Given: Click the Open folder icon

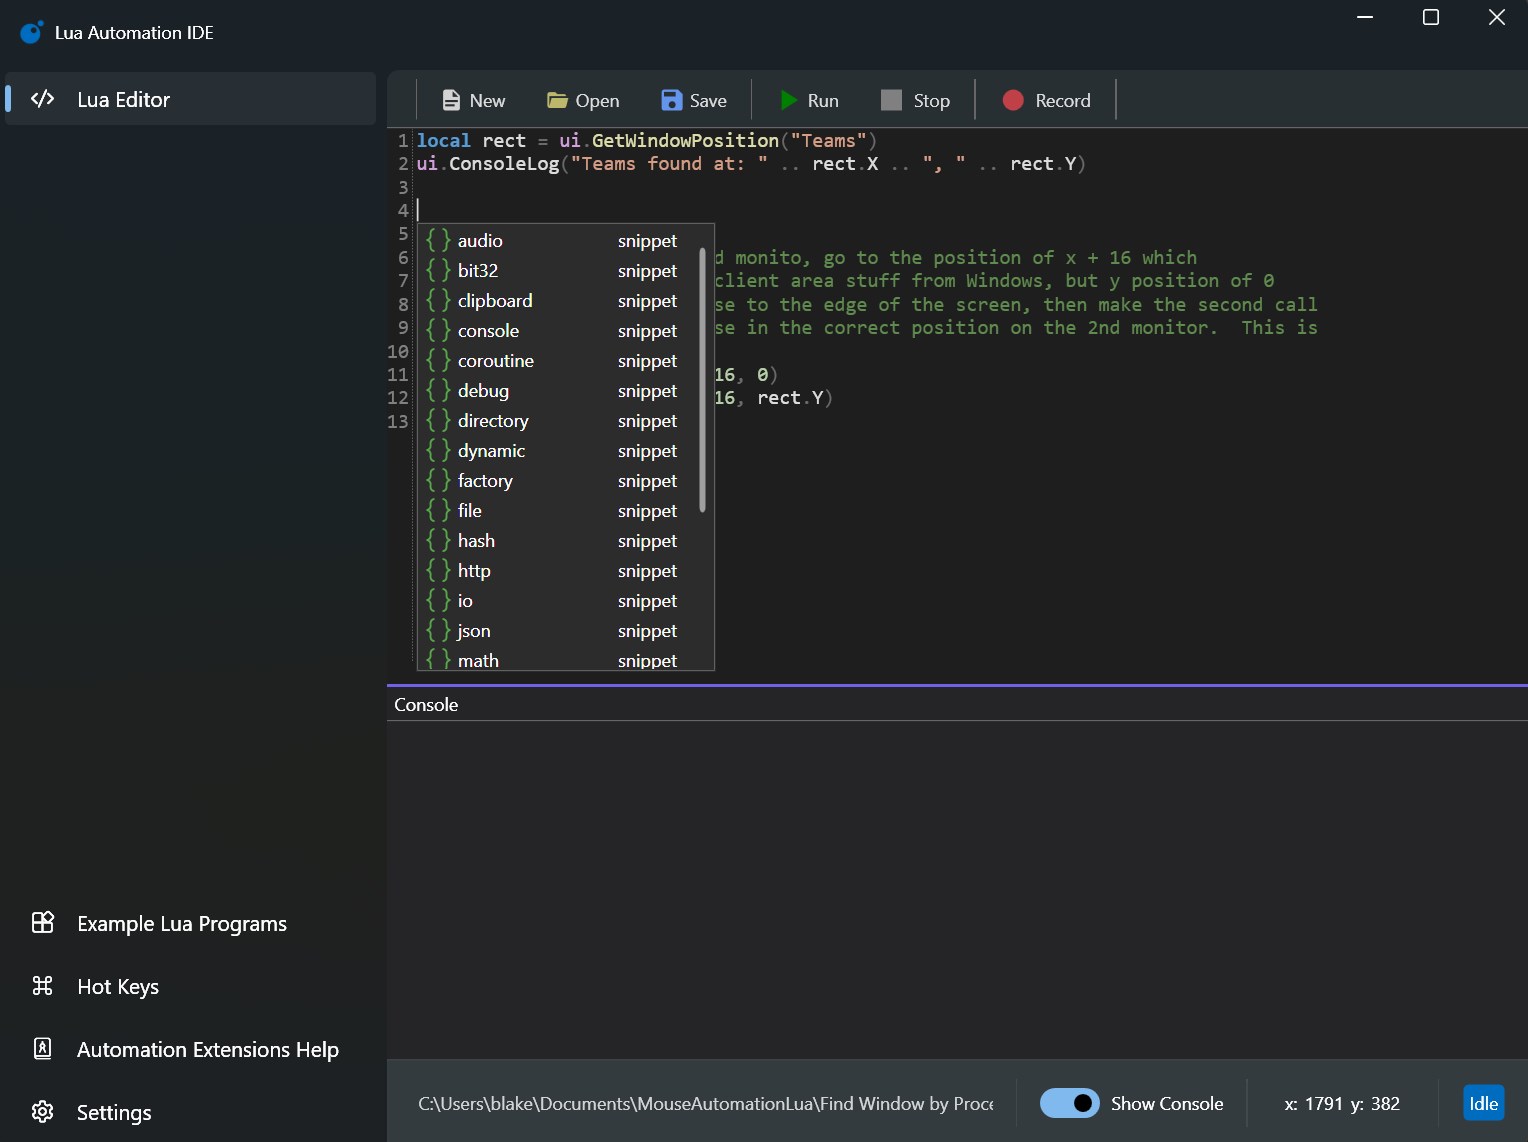Looking at the screenshot, I should click(557, 100).
